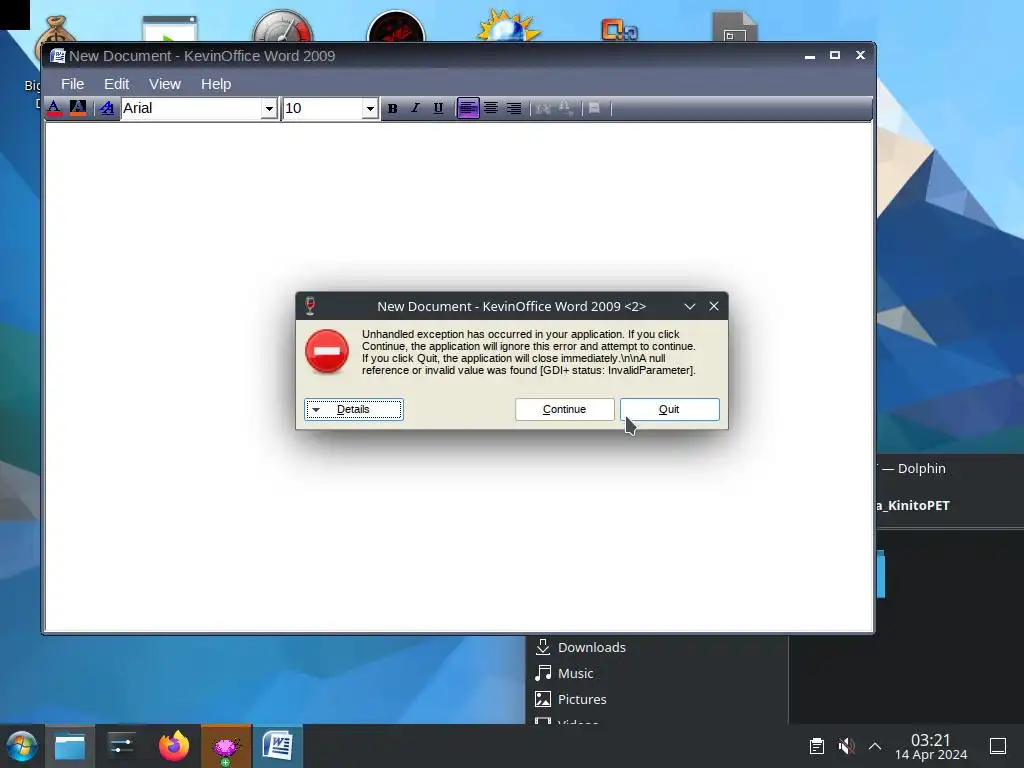Open the View menu
The height and width of the screenshot is (768, 1024).
click(x=165, y=84)
